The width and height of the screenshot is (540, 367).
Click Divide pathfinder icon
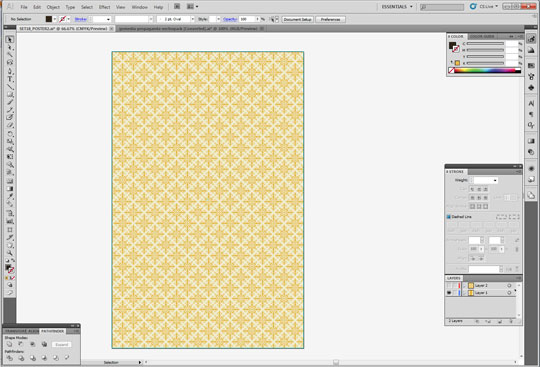click(9, 358)
